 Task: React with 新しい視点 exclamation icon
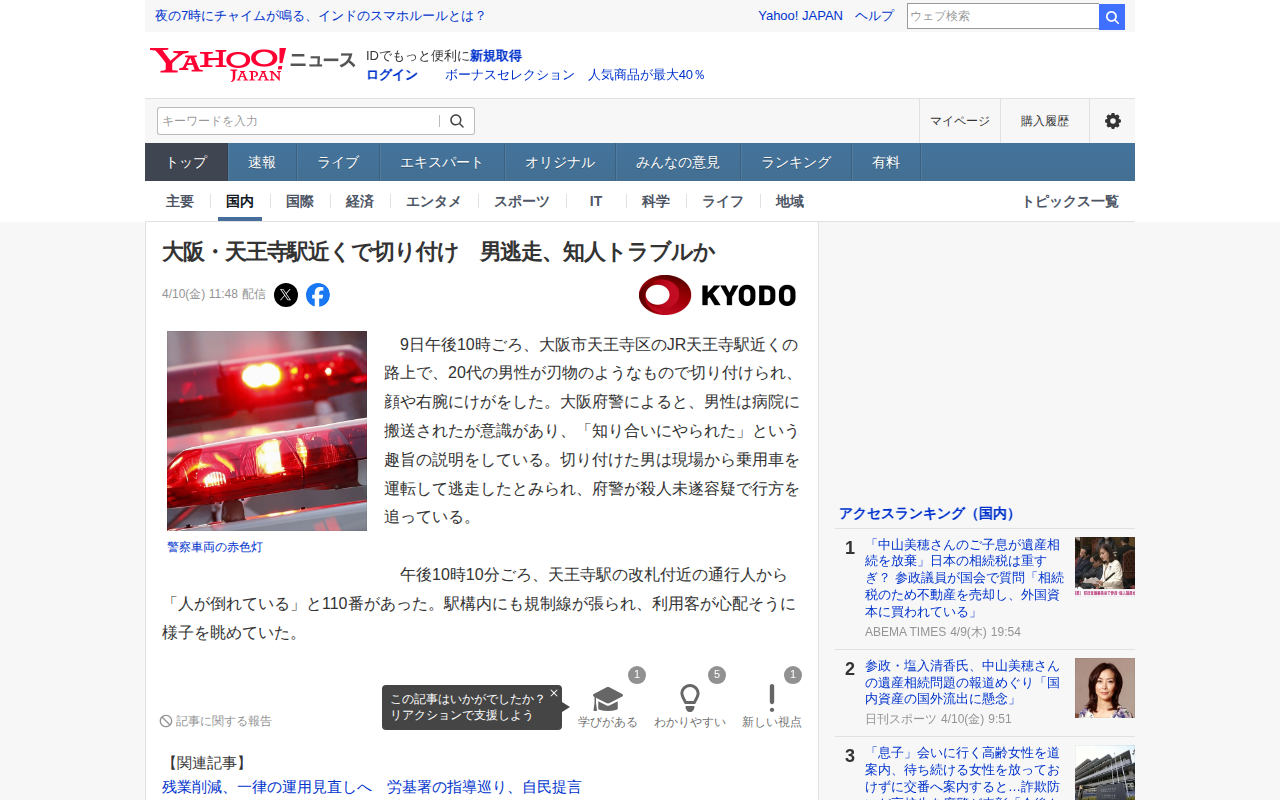[772, 699]
